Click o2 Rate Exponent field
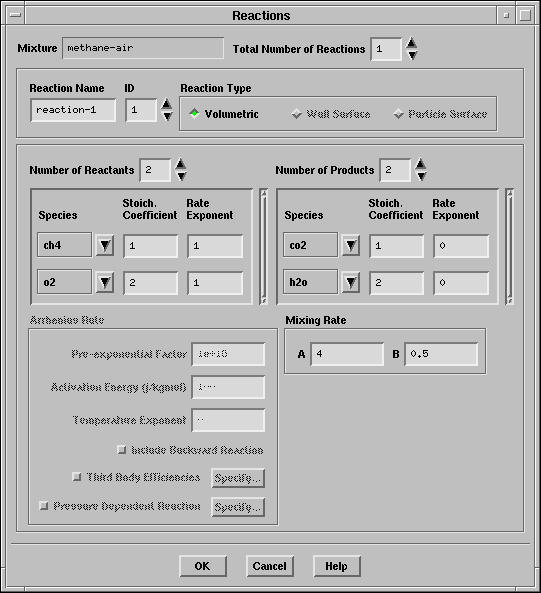Viewport: 541px width, 593px height. point(215,283)
